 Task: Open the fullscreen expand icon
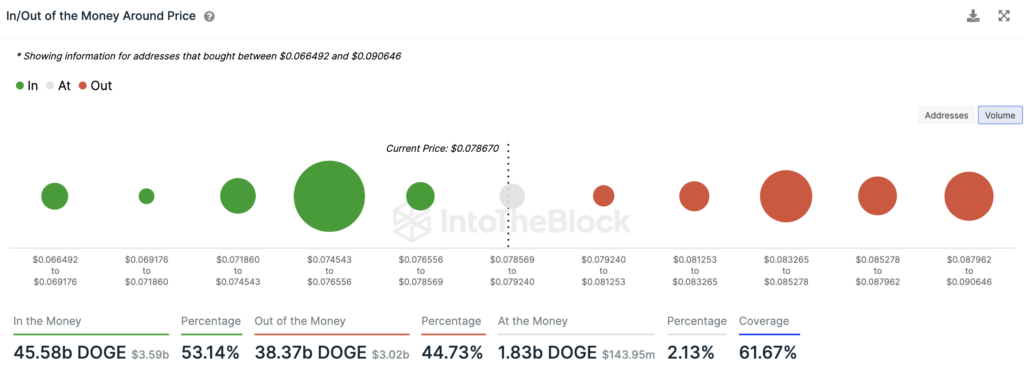[x=1004, y=16]
